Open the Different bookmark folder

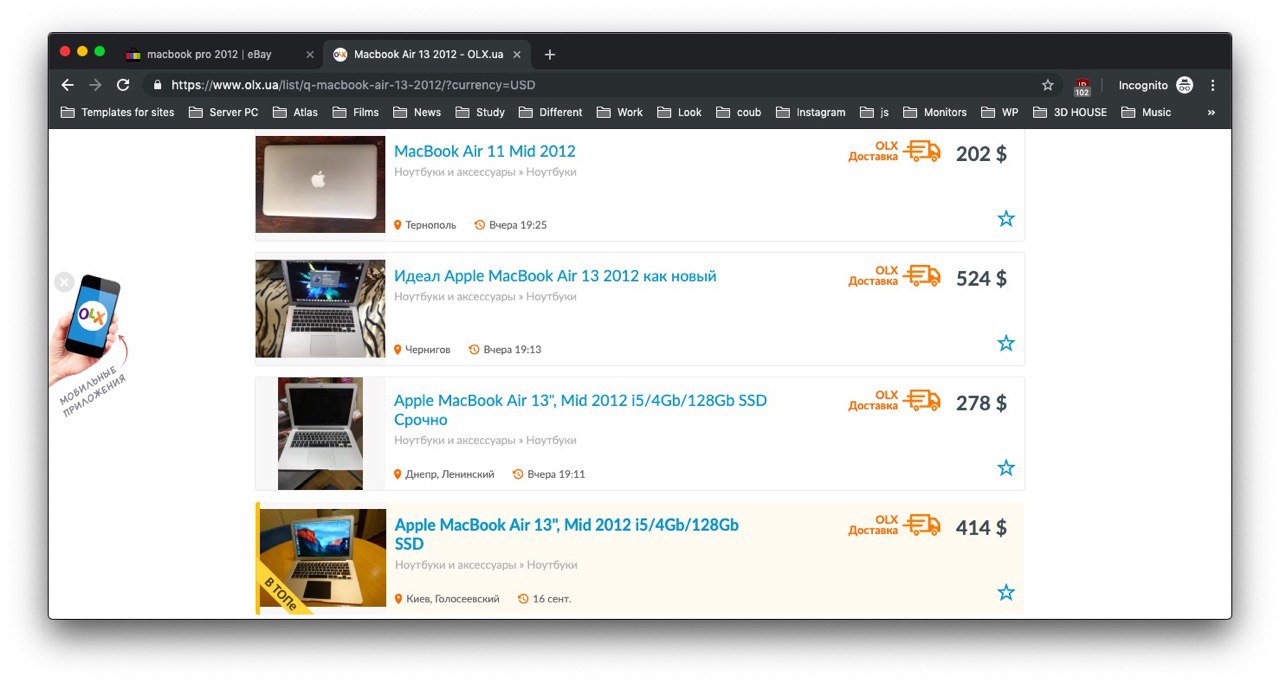pyautogui.click(x=550, y=112)
